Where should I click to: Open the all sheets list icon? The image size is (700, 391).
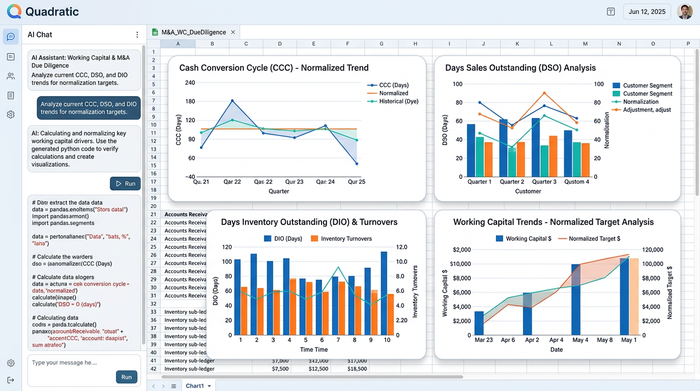(x=174, y=386)
